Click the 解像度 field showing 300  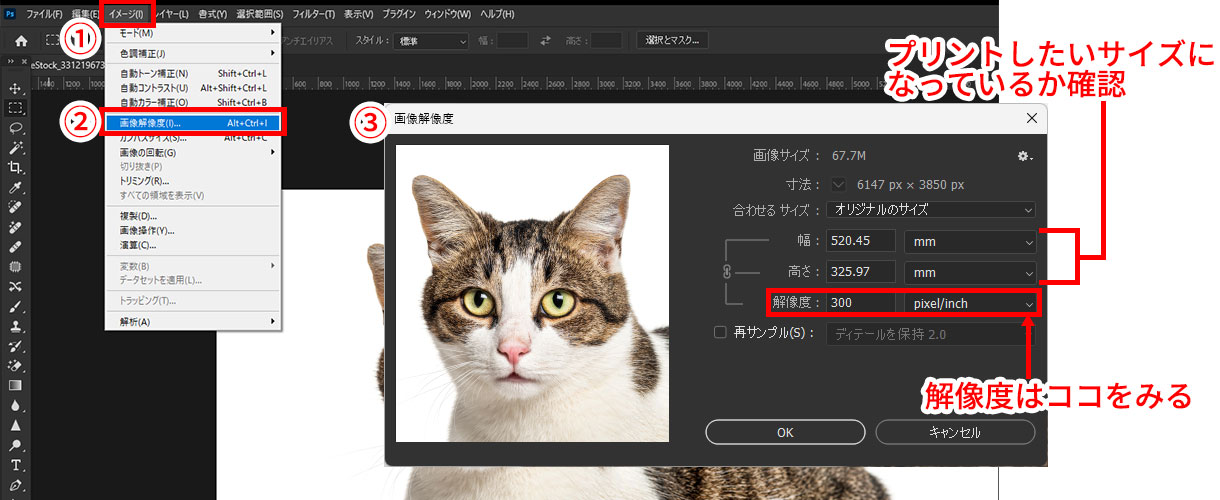coord(861,303)
